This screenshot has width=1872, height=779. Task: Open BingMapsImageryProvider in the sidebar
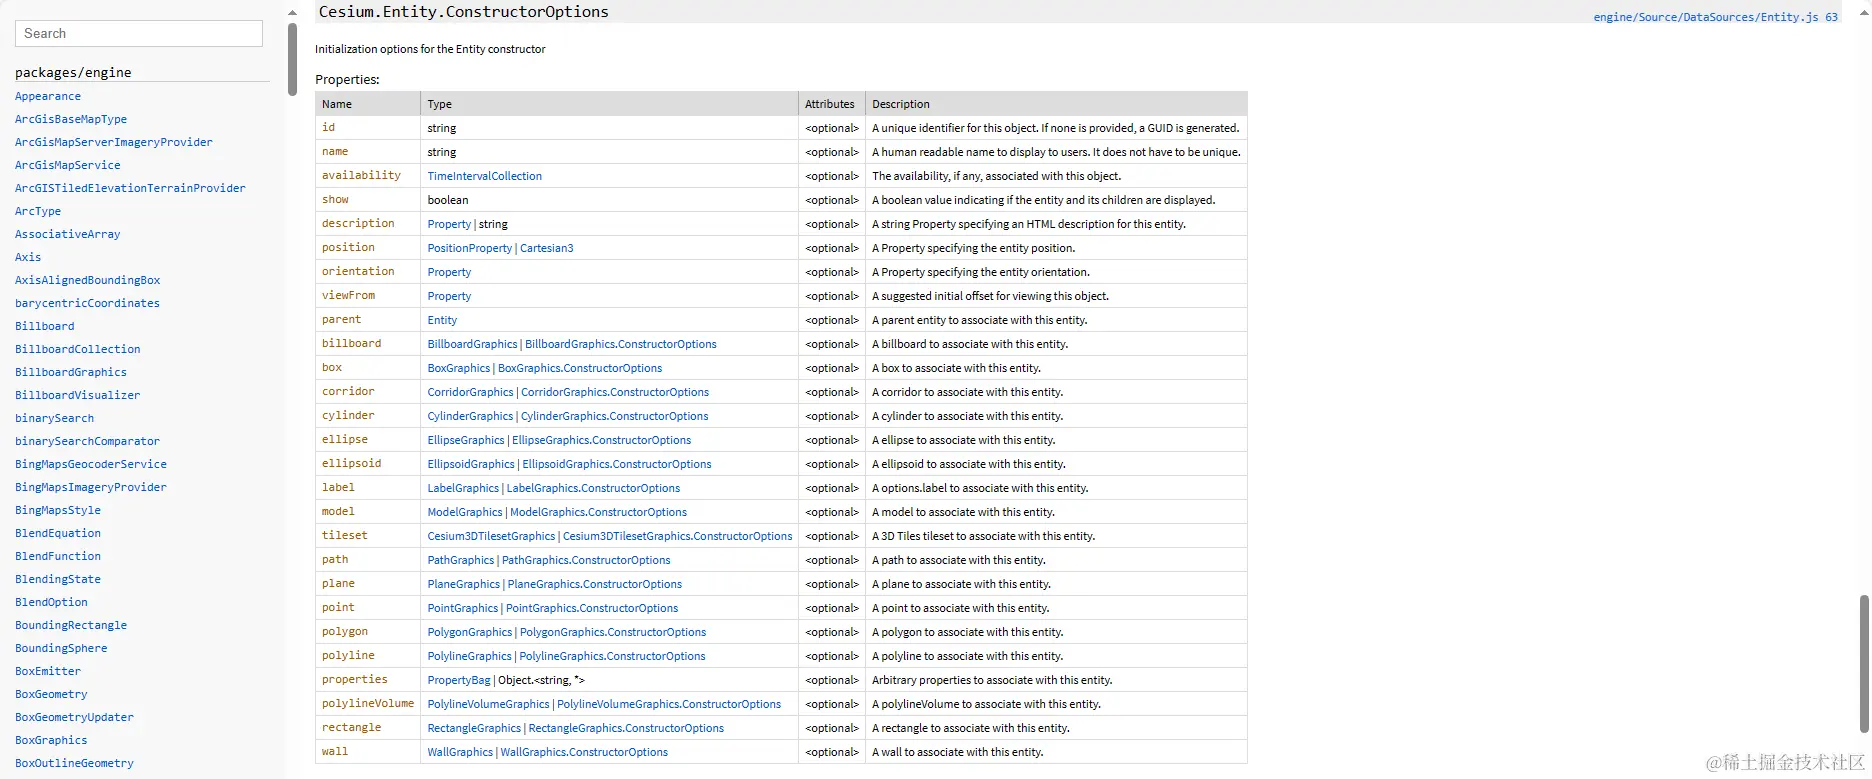(91, 487)
